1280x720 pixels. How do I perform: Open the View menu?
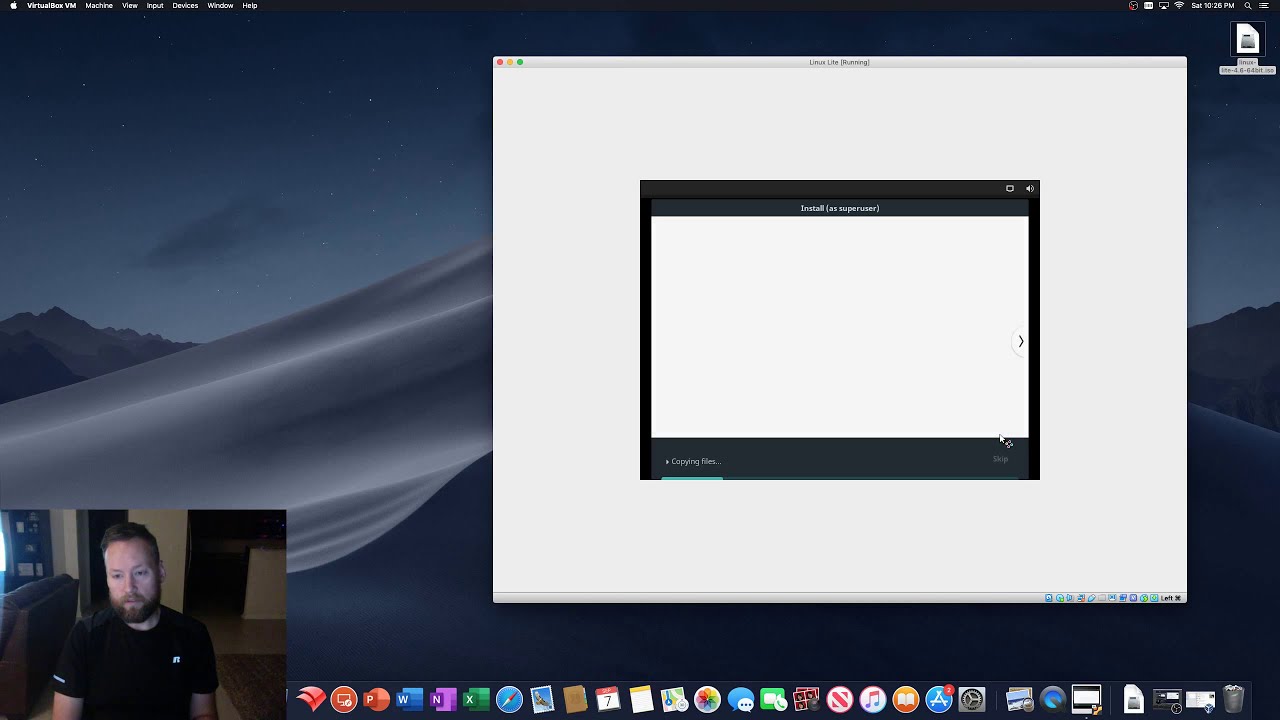click(130, 6)
